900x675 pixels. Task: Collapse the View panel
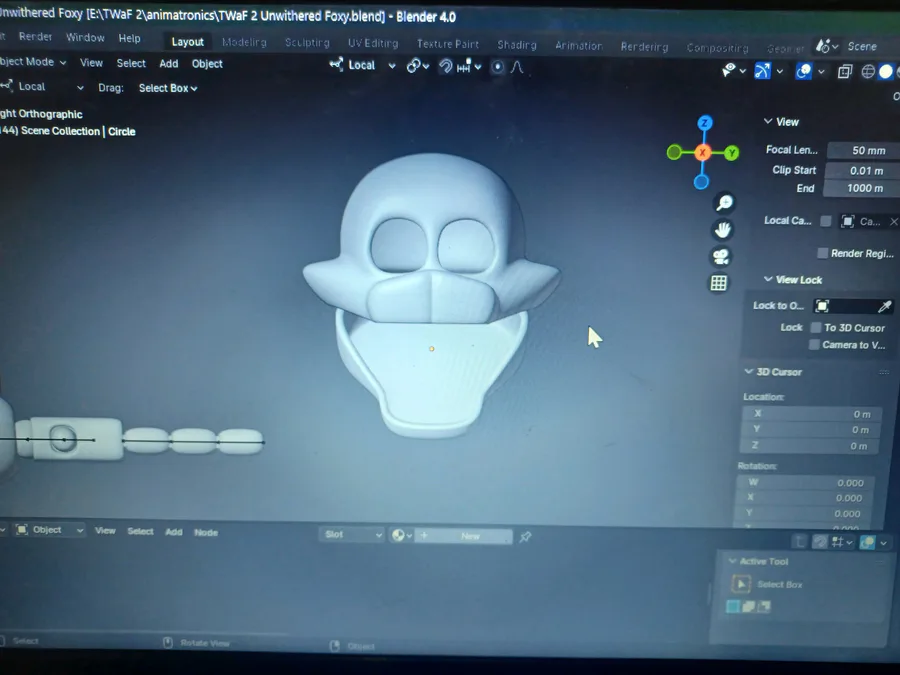click(x=782, y=122)
